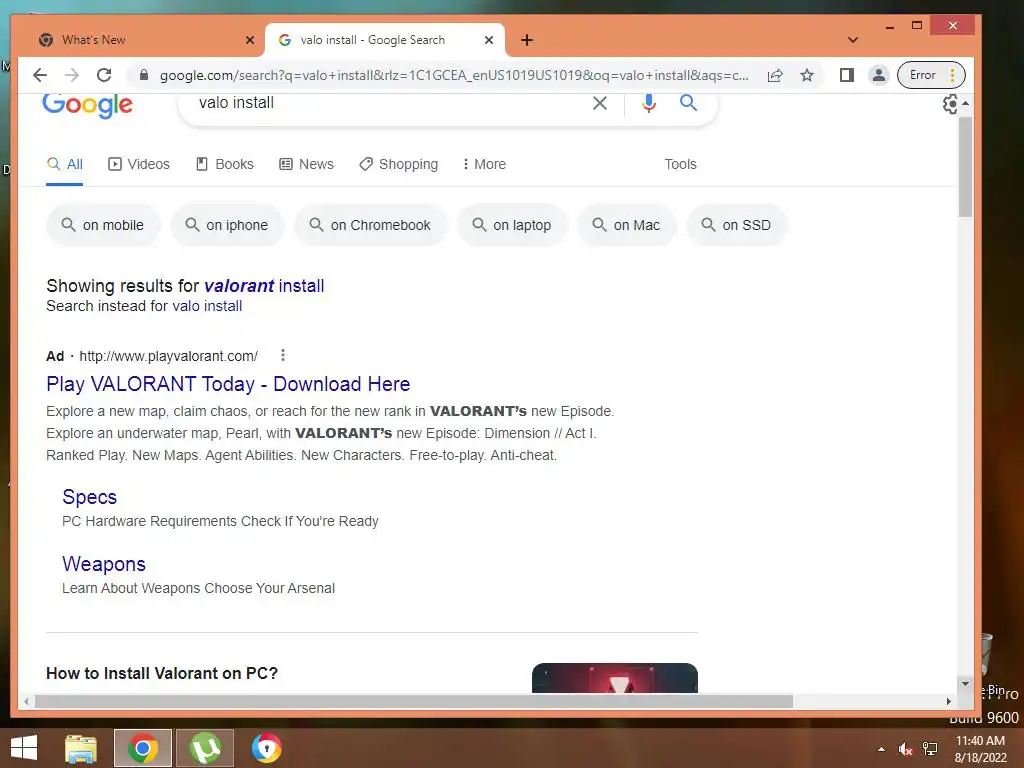This screenshot has width=1024, height=768.
Task: Bookmark this page with the star
Action: (x=807, y=75)
